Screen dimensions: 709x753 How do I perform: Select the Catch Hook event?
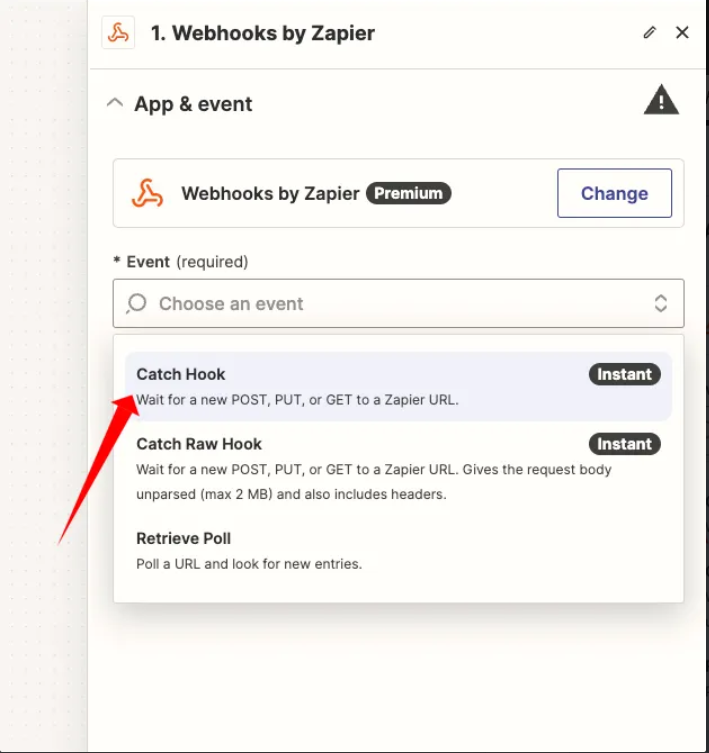point(398,387)
